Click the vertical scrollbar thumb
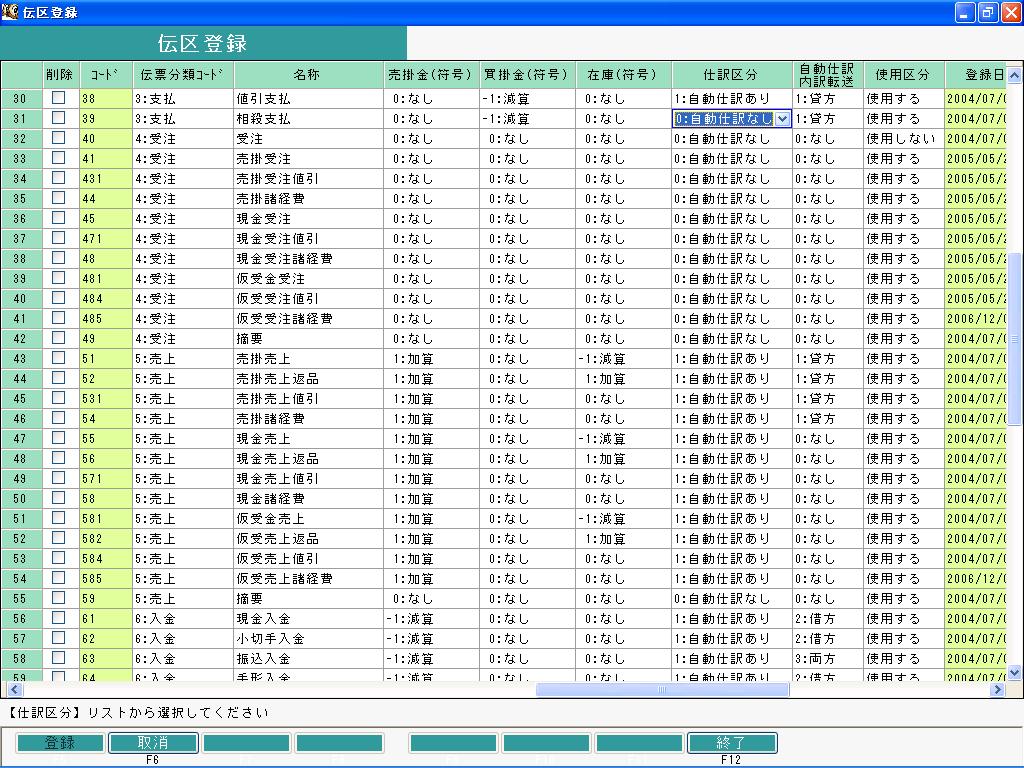Viewport: 1024px width, 768px height. tap(1014, 340)
